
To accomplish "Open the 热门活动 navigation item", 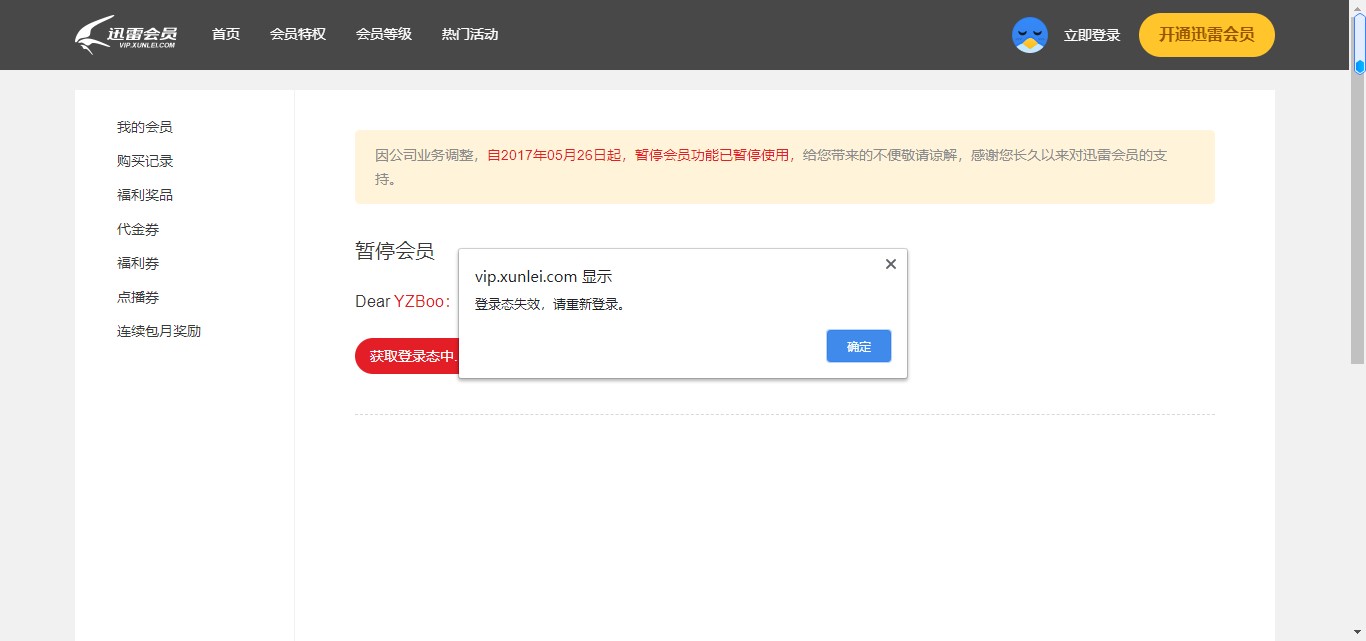I will coord(469,33).
